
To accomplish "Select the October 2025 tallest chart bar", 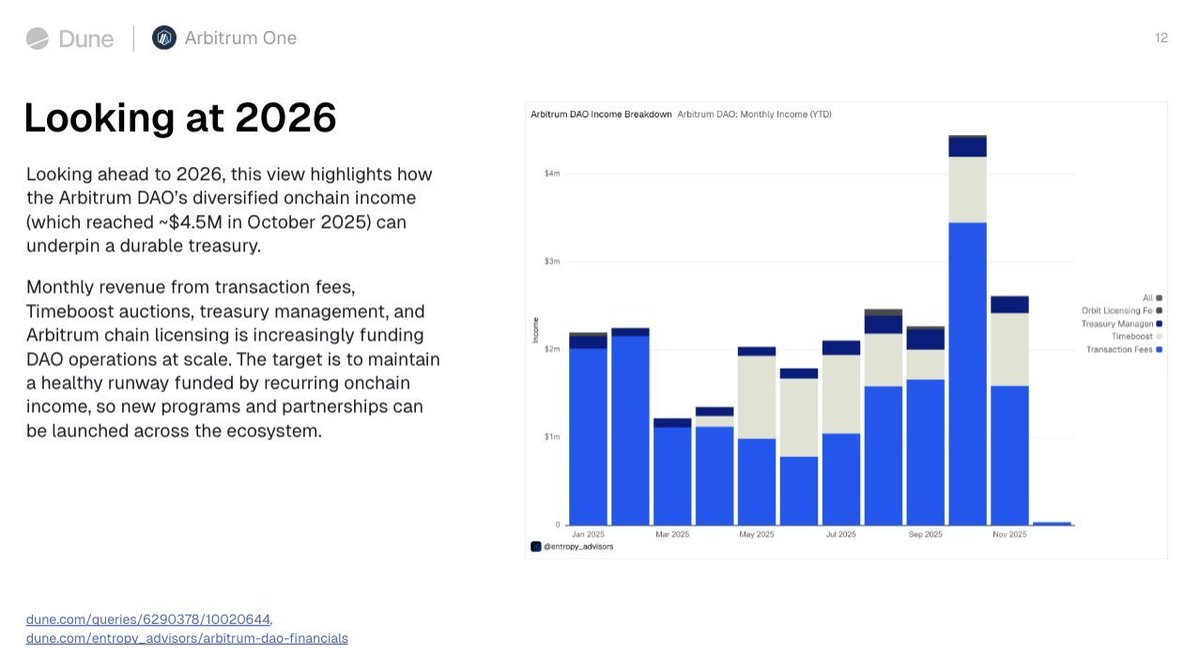I will click(x=968, y=330).
